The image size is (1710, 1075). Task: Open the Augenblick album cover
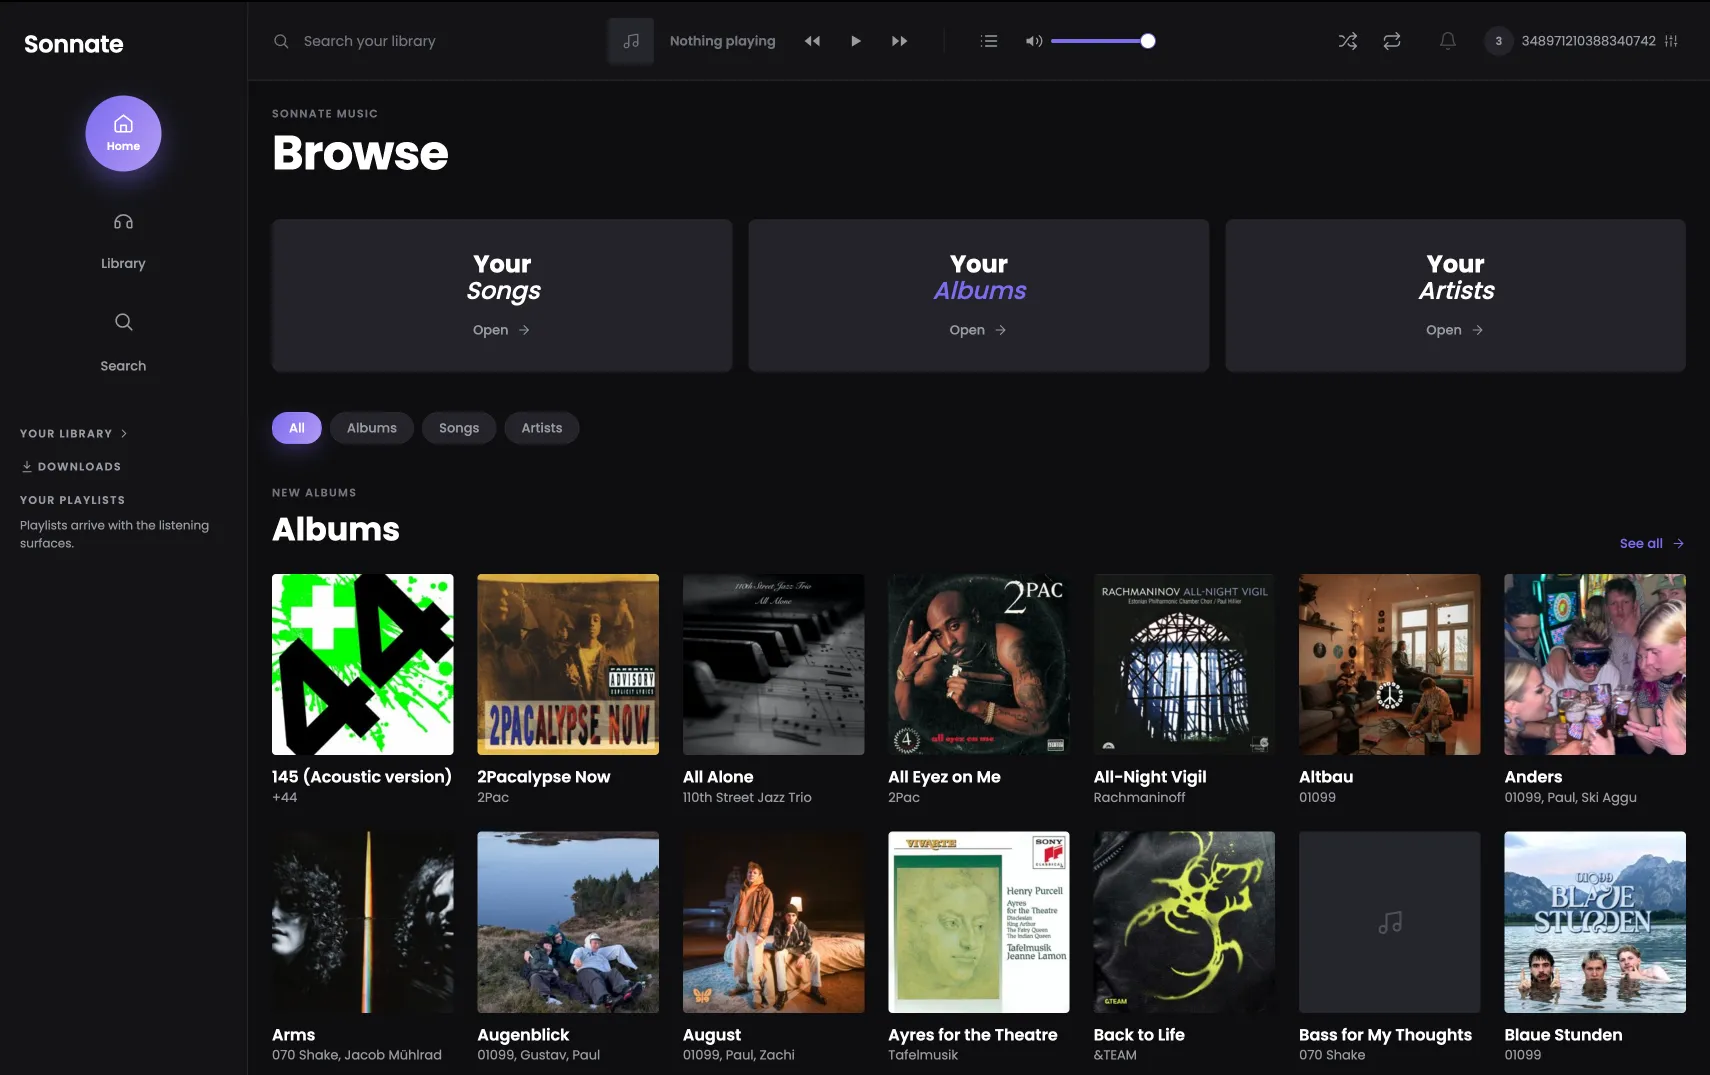pos(568,922)
